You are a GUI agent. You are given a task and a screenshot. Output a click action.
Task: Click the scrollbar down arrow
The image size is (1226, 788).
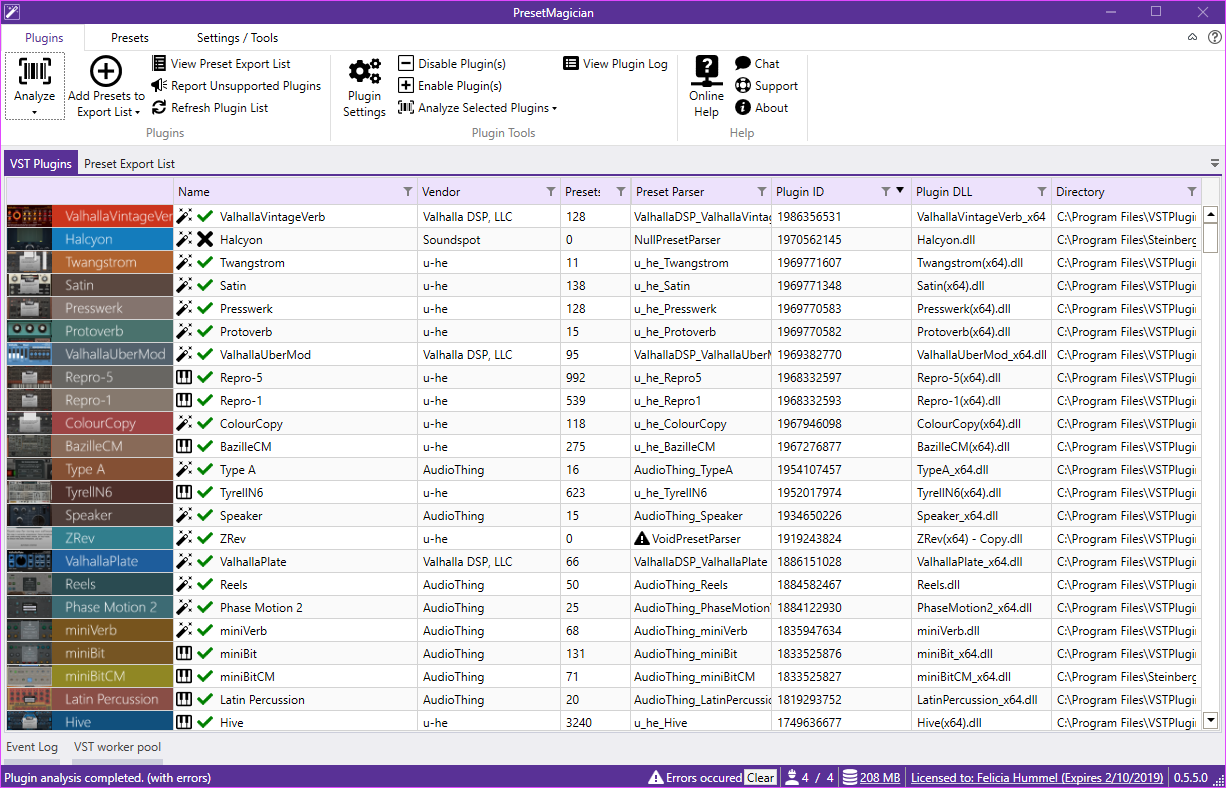tap(1210, 720)
